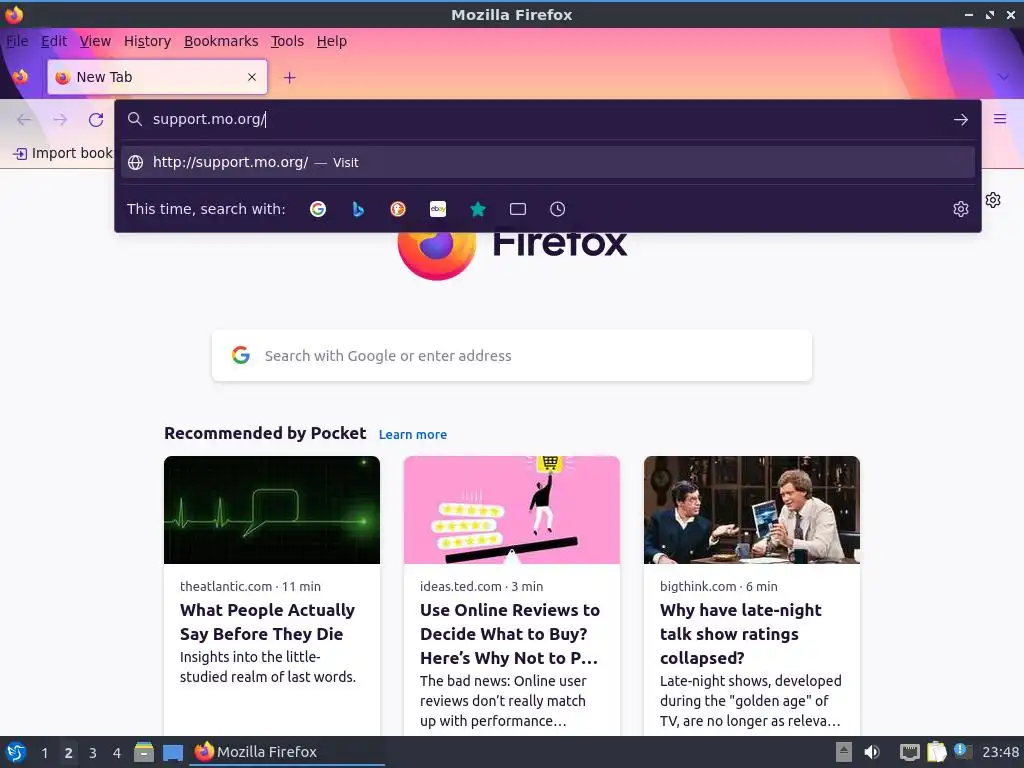This screenshot has height=768, width=1024.
Task: Go forward one page
Action: [x=60, y=120]
